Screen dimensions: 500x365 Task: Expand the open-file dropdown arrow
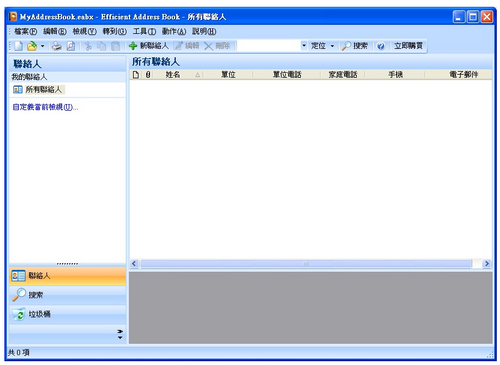point(42,46)
